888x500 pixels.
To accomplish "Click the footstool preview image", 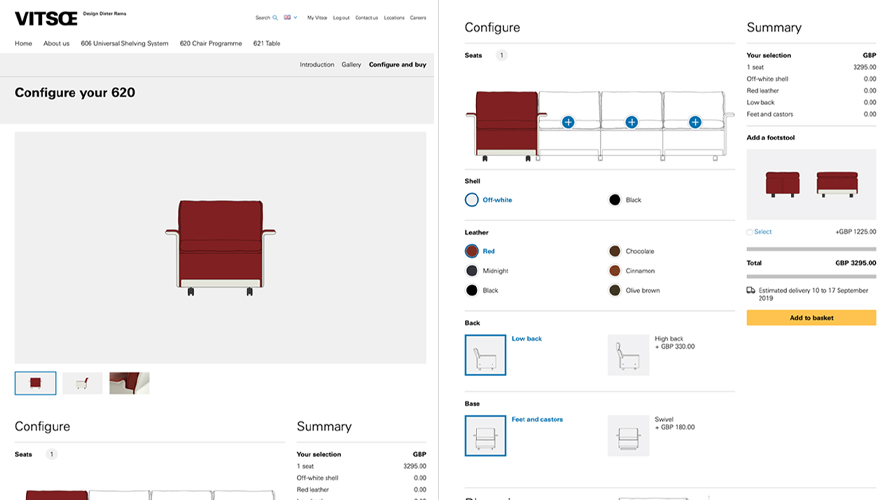I will 811,185.
